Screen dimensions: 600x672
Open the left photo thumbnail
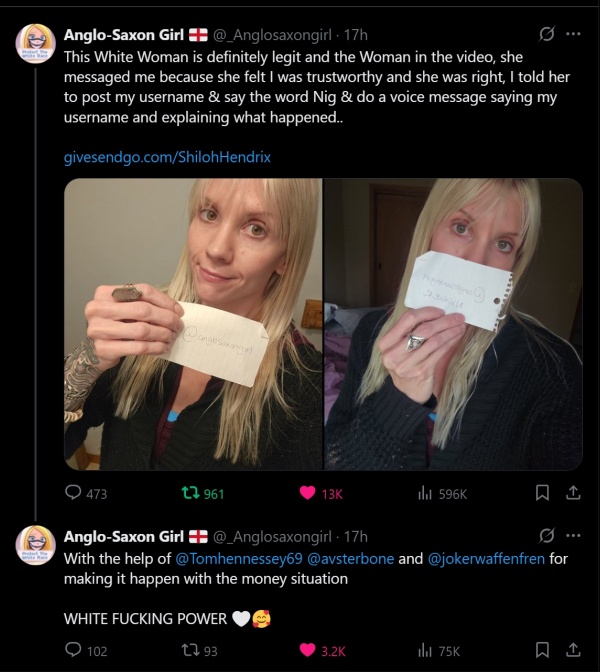point(193,324)
